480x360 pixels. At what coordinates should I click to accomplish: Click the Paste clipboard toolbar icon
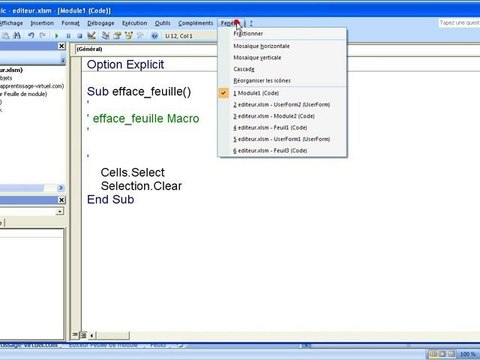6,35
